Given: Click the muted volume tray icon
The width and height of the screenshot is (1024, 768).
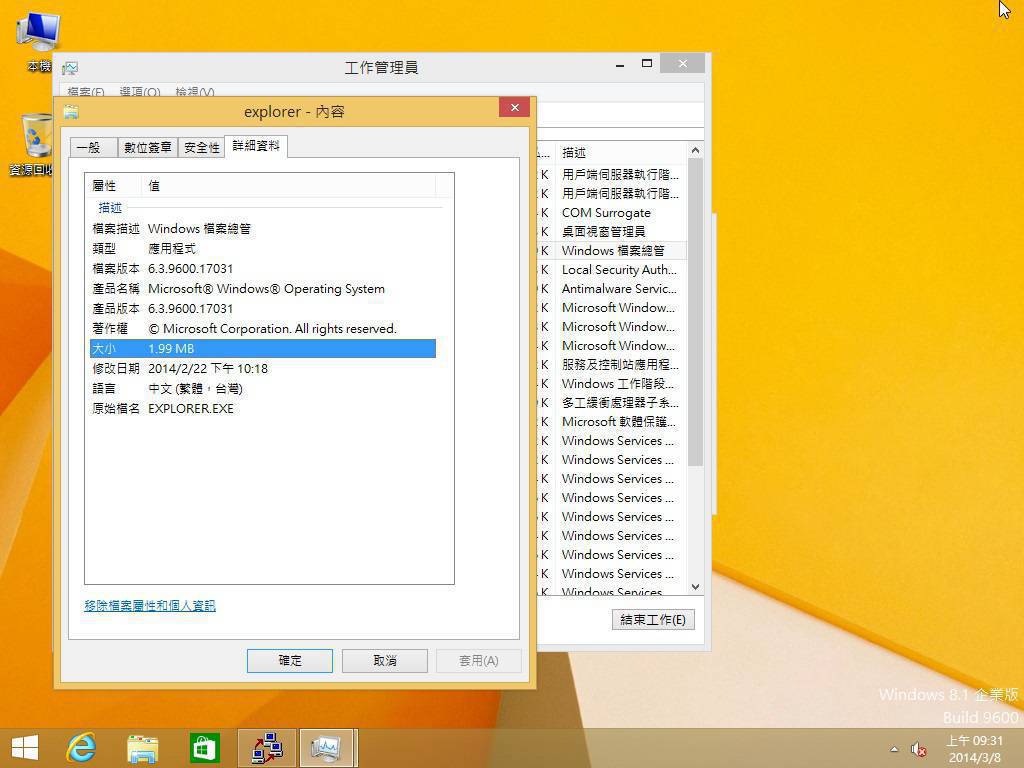Looking at the screenshot, I should click(919, 750).
